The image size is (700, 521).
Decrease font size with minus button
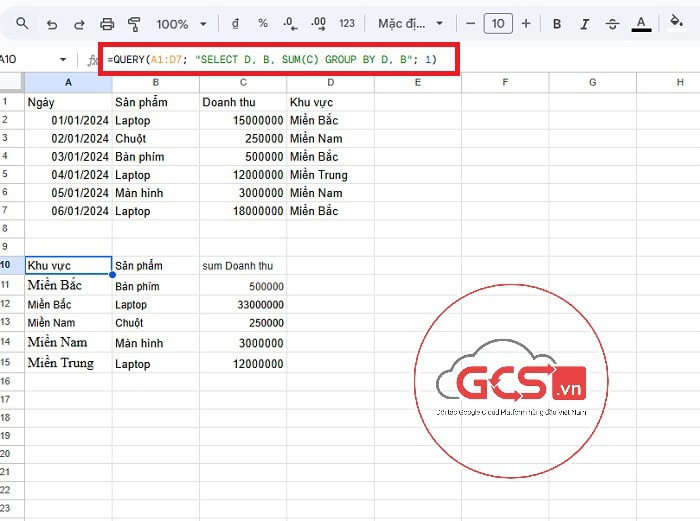click(x=471, y=23)
